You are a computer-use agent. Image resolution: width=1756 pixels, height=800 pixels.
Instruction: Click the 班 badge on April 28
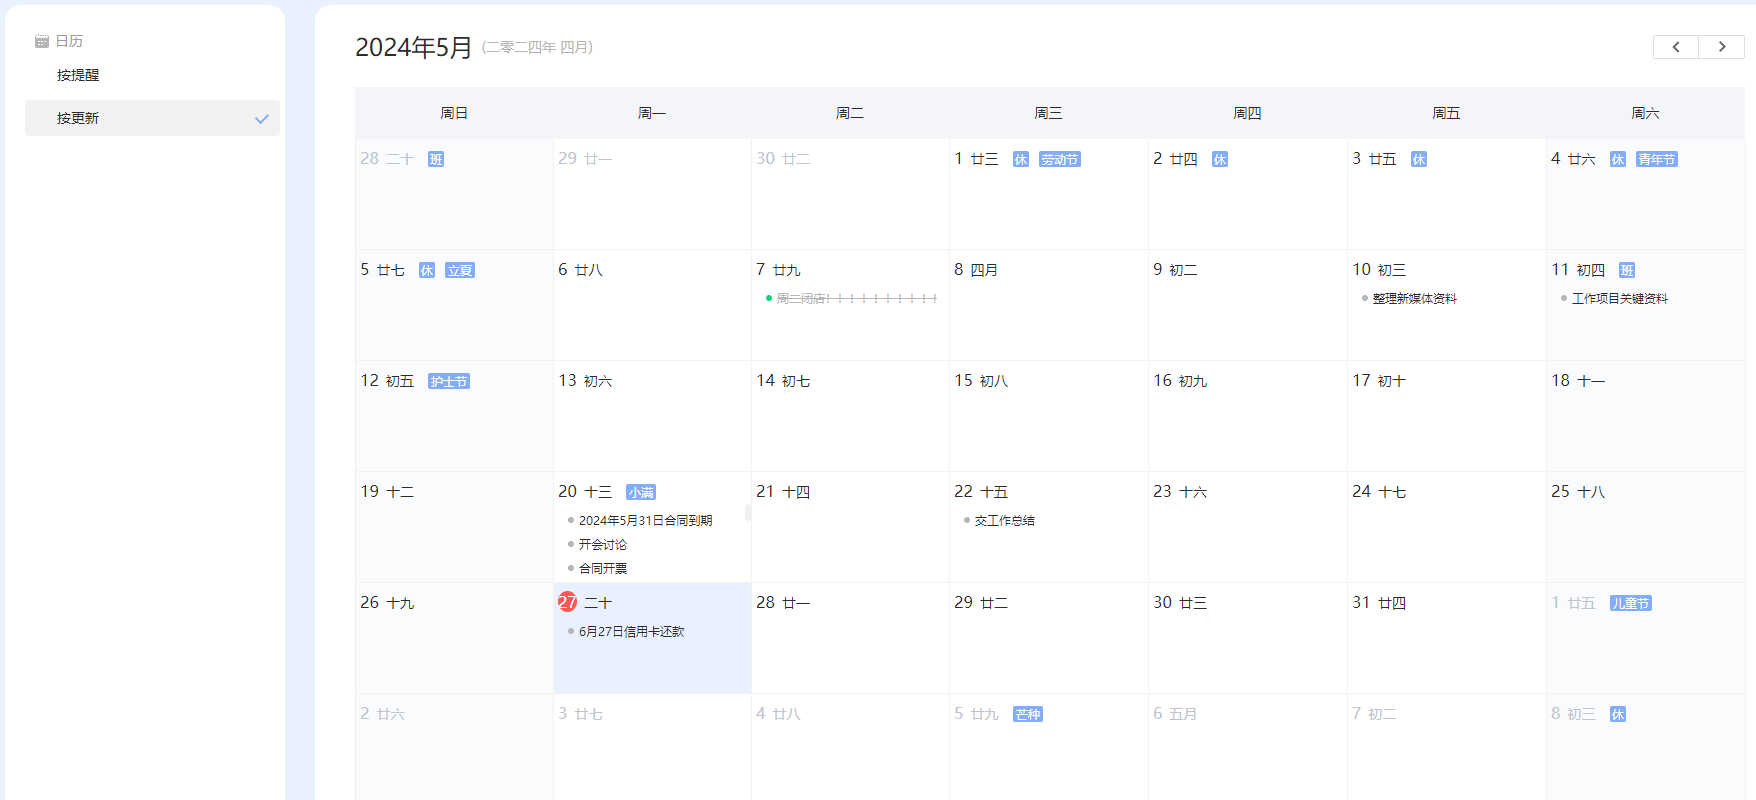436,159
